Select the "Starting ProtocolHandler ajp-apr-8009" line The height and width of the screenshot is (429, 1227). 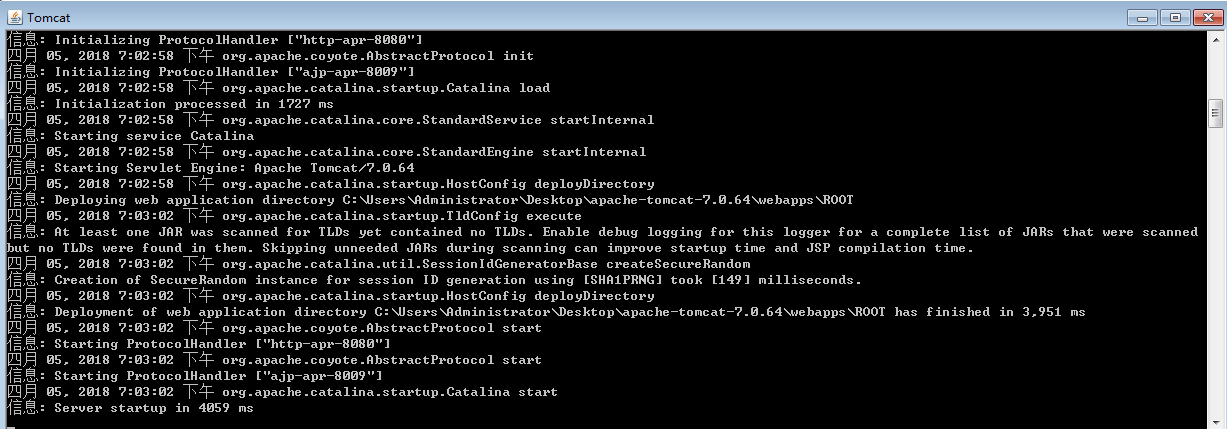[x=194, y=376]
